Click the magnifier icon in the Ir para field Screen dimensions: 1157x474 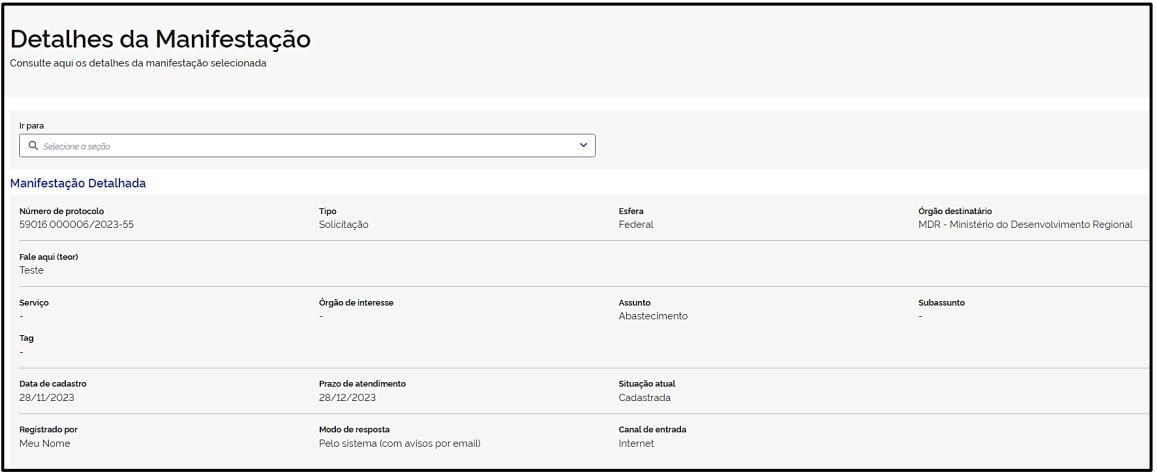(33, 146)
